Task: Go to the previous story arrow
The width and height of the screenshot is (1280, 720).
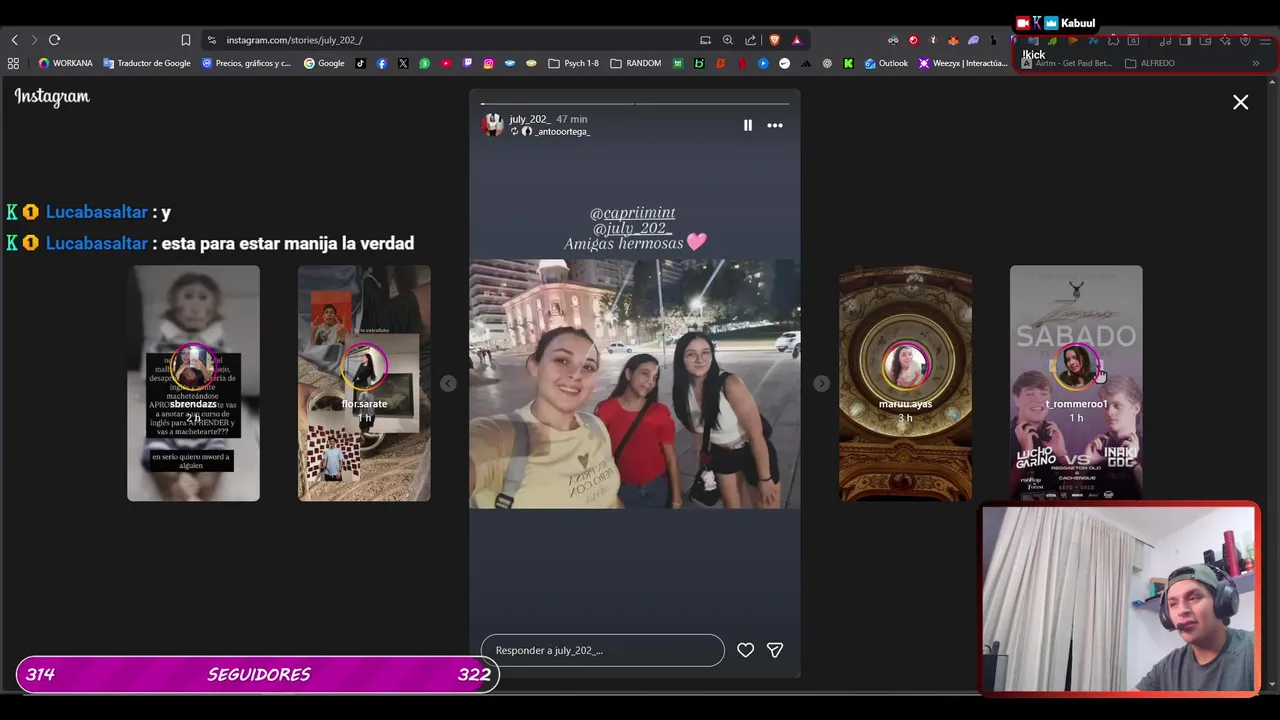Action: [x=448, y=383]
